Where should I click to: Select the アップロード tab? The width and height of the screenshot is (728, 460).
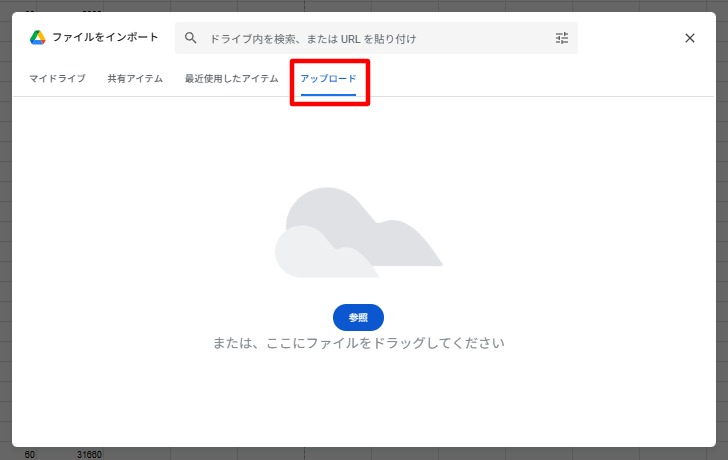328,78
